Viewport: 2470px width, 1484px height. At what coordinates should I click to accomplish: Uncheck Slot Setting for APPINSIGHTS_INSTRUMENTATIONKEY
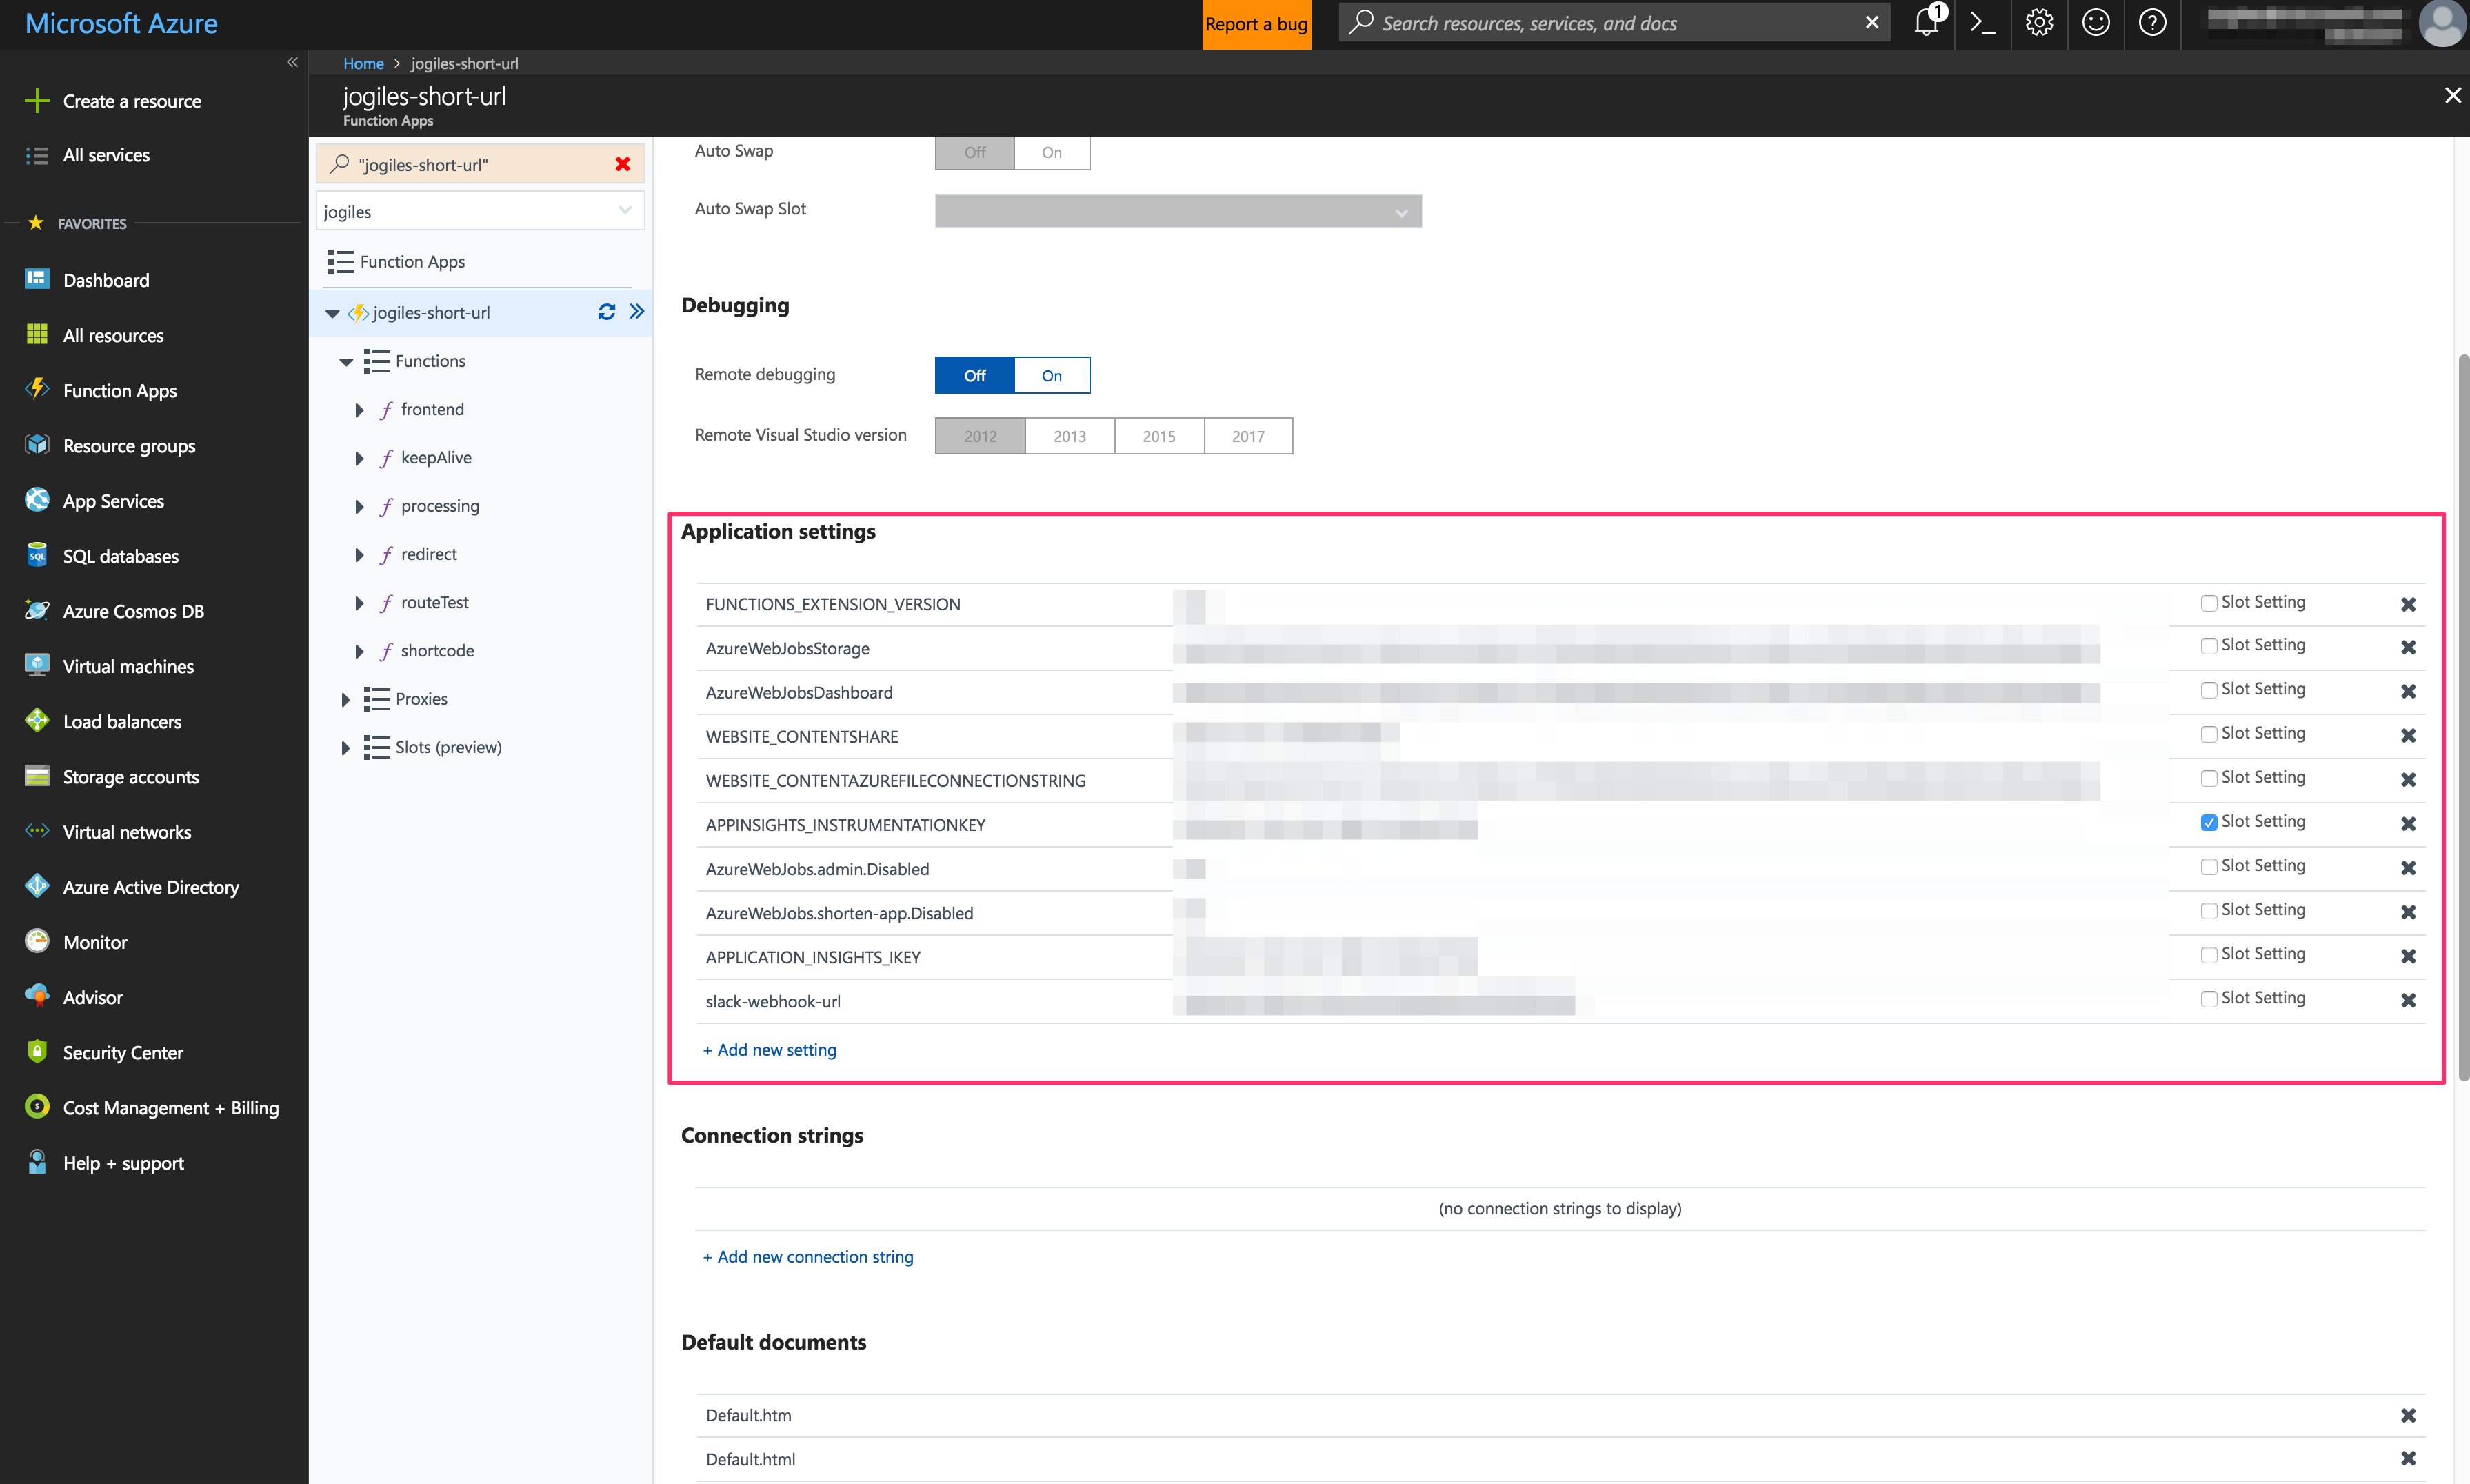[x=2208, y=822]
